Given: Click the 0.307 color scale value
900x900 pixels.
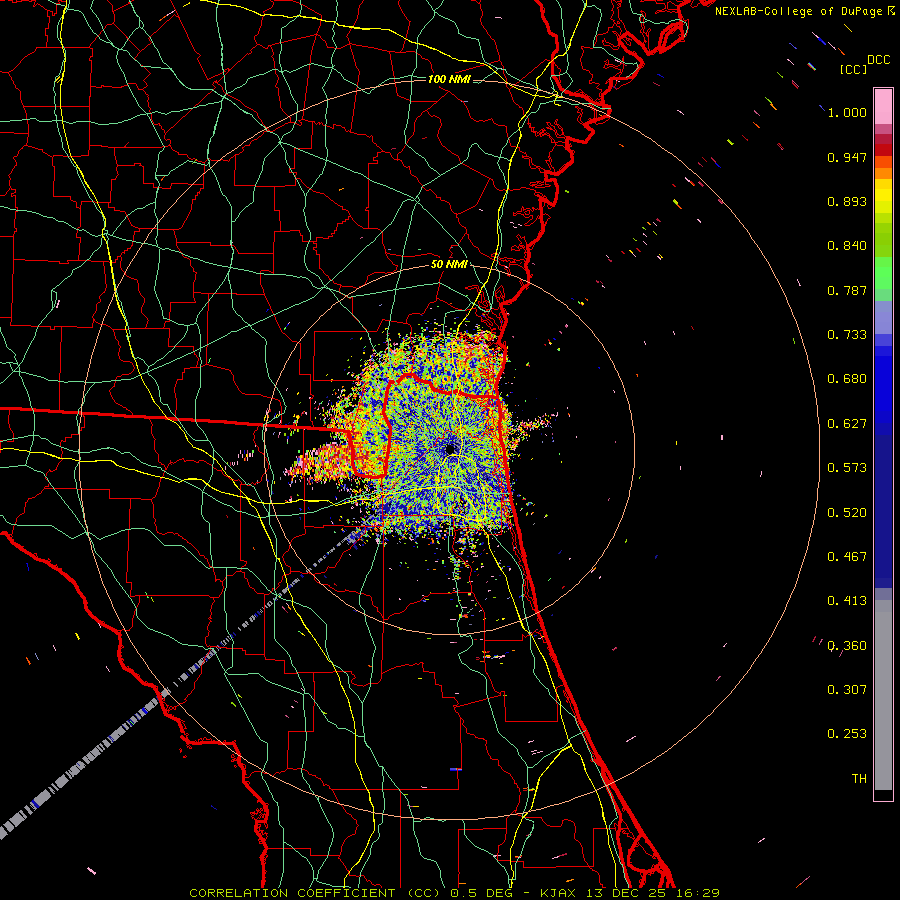Looking at the screenshot, I should [x=847, y=690].
